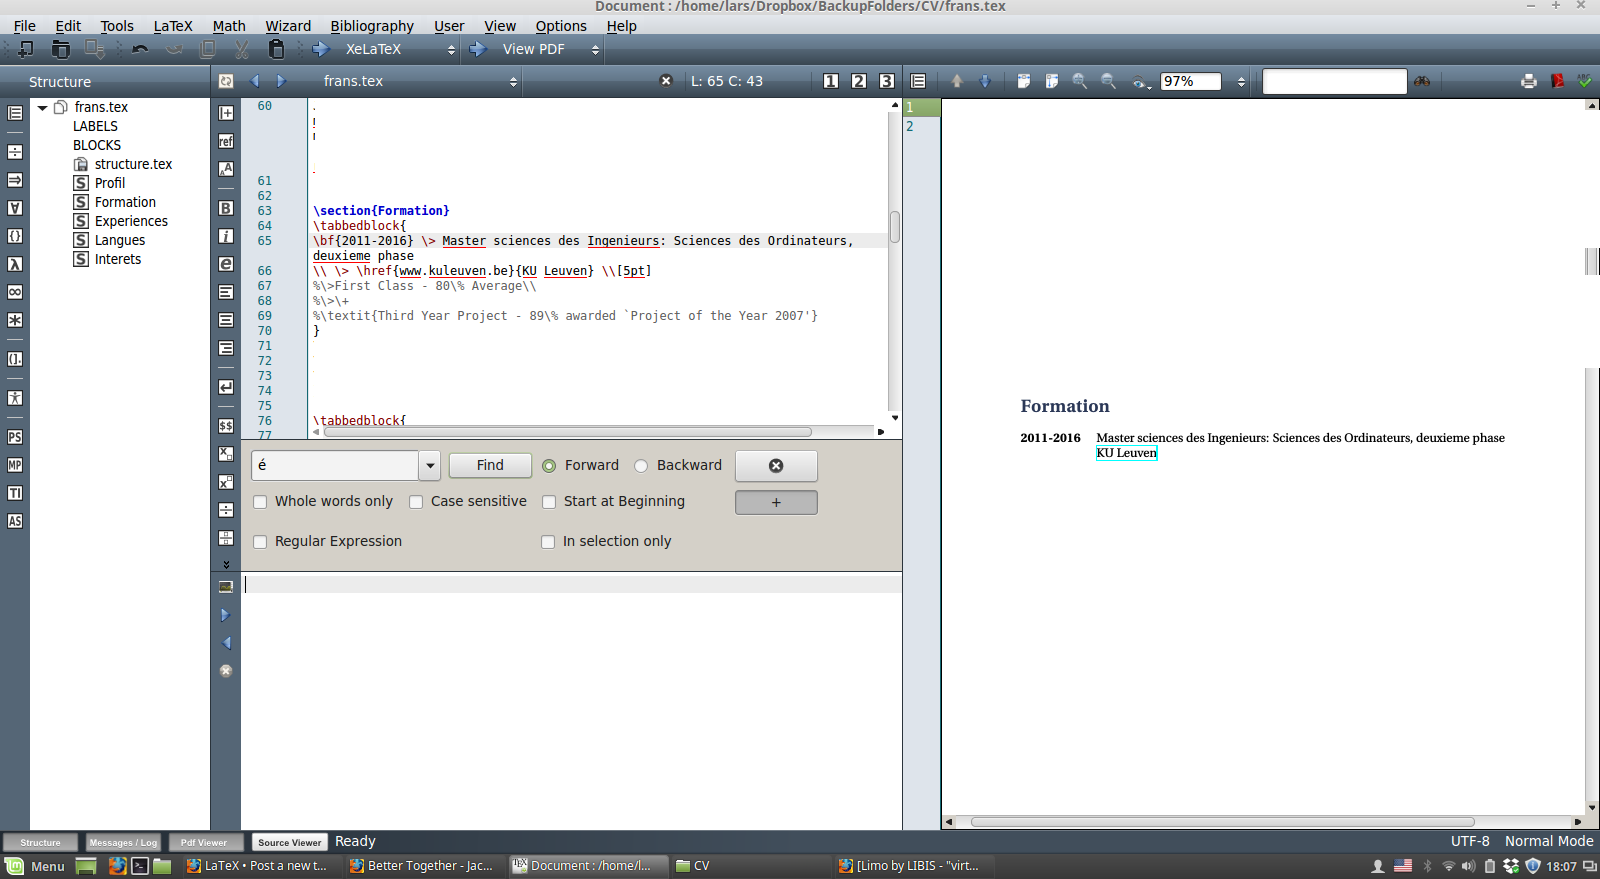The image size is (1600, 879).
Task: Insert display math with the $$ icon
Action: pyautogui.click(x=226, y=426)
